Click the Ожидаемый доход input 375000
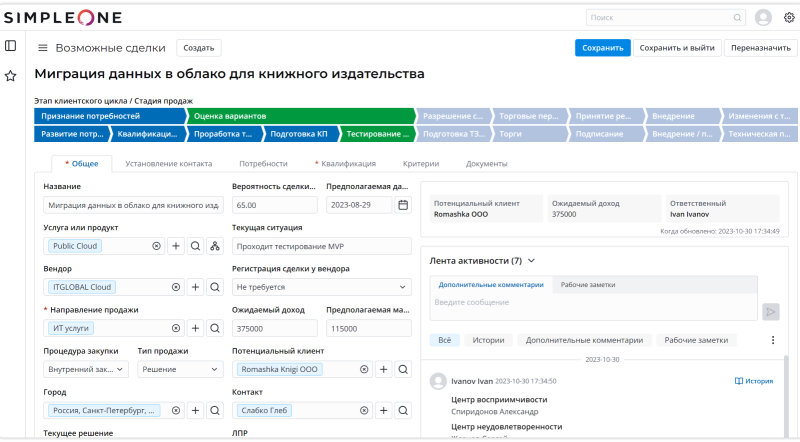 (x=274, y=328)
